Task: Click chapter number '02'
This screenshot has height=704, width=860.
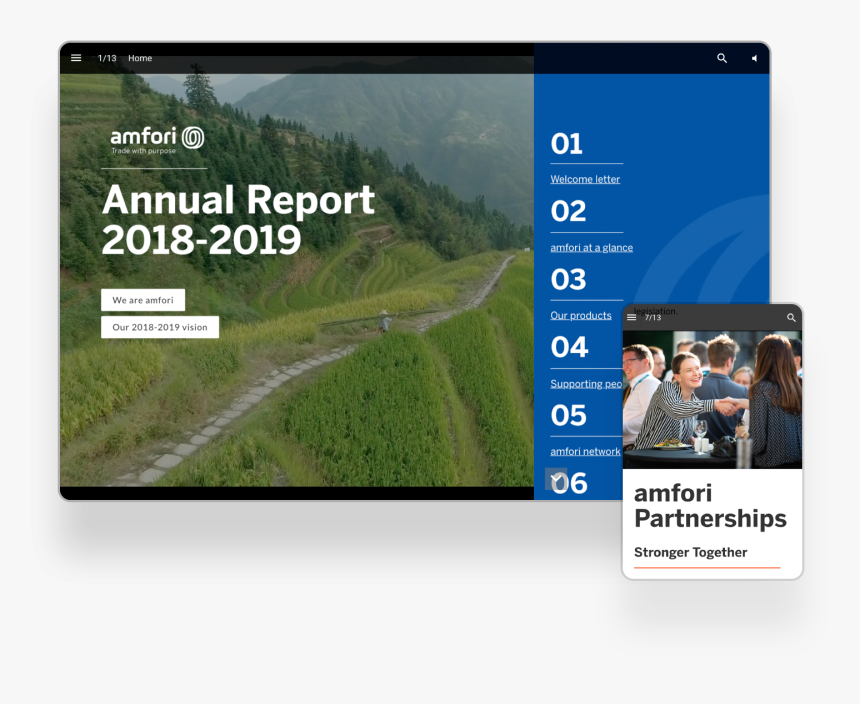Action: (568, 211)
